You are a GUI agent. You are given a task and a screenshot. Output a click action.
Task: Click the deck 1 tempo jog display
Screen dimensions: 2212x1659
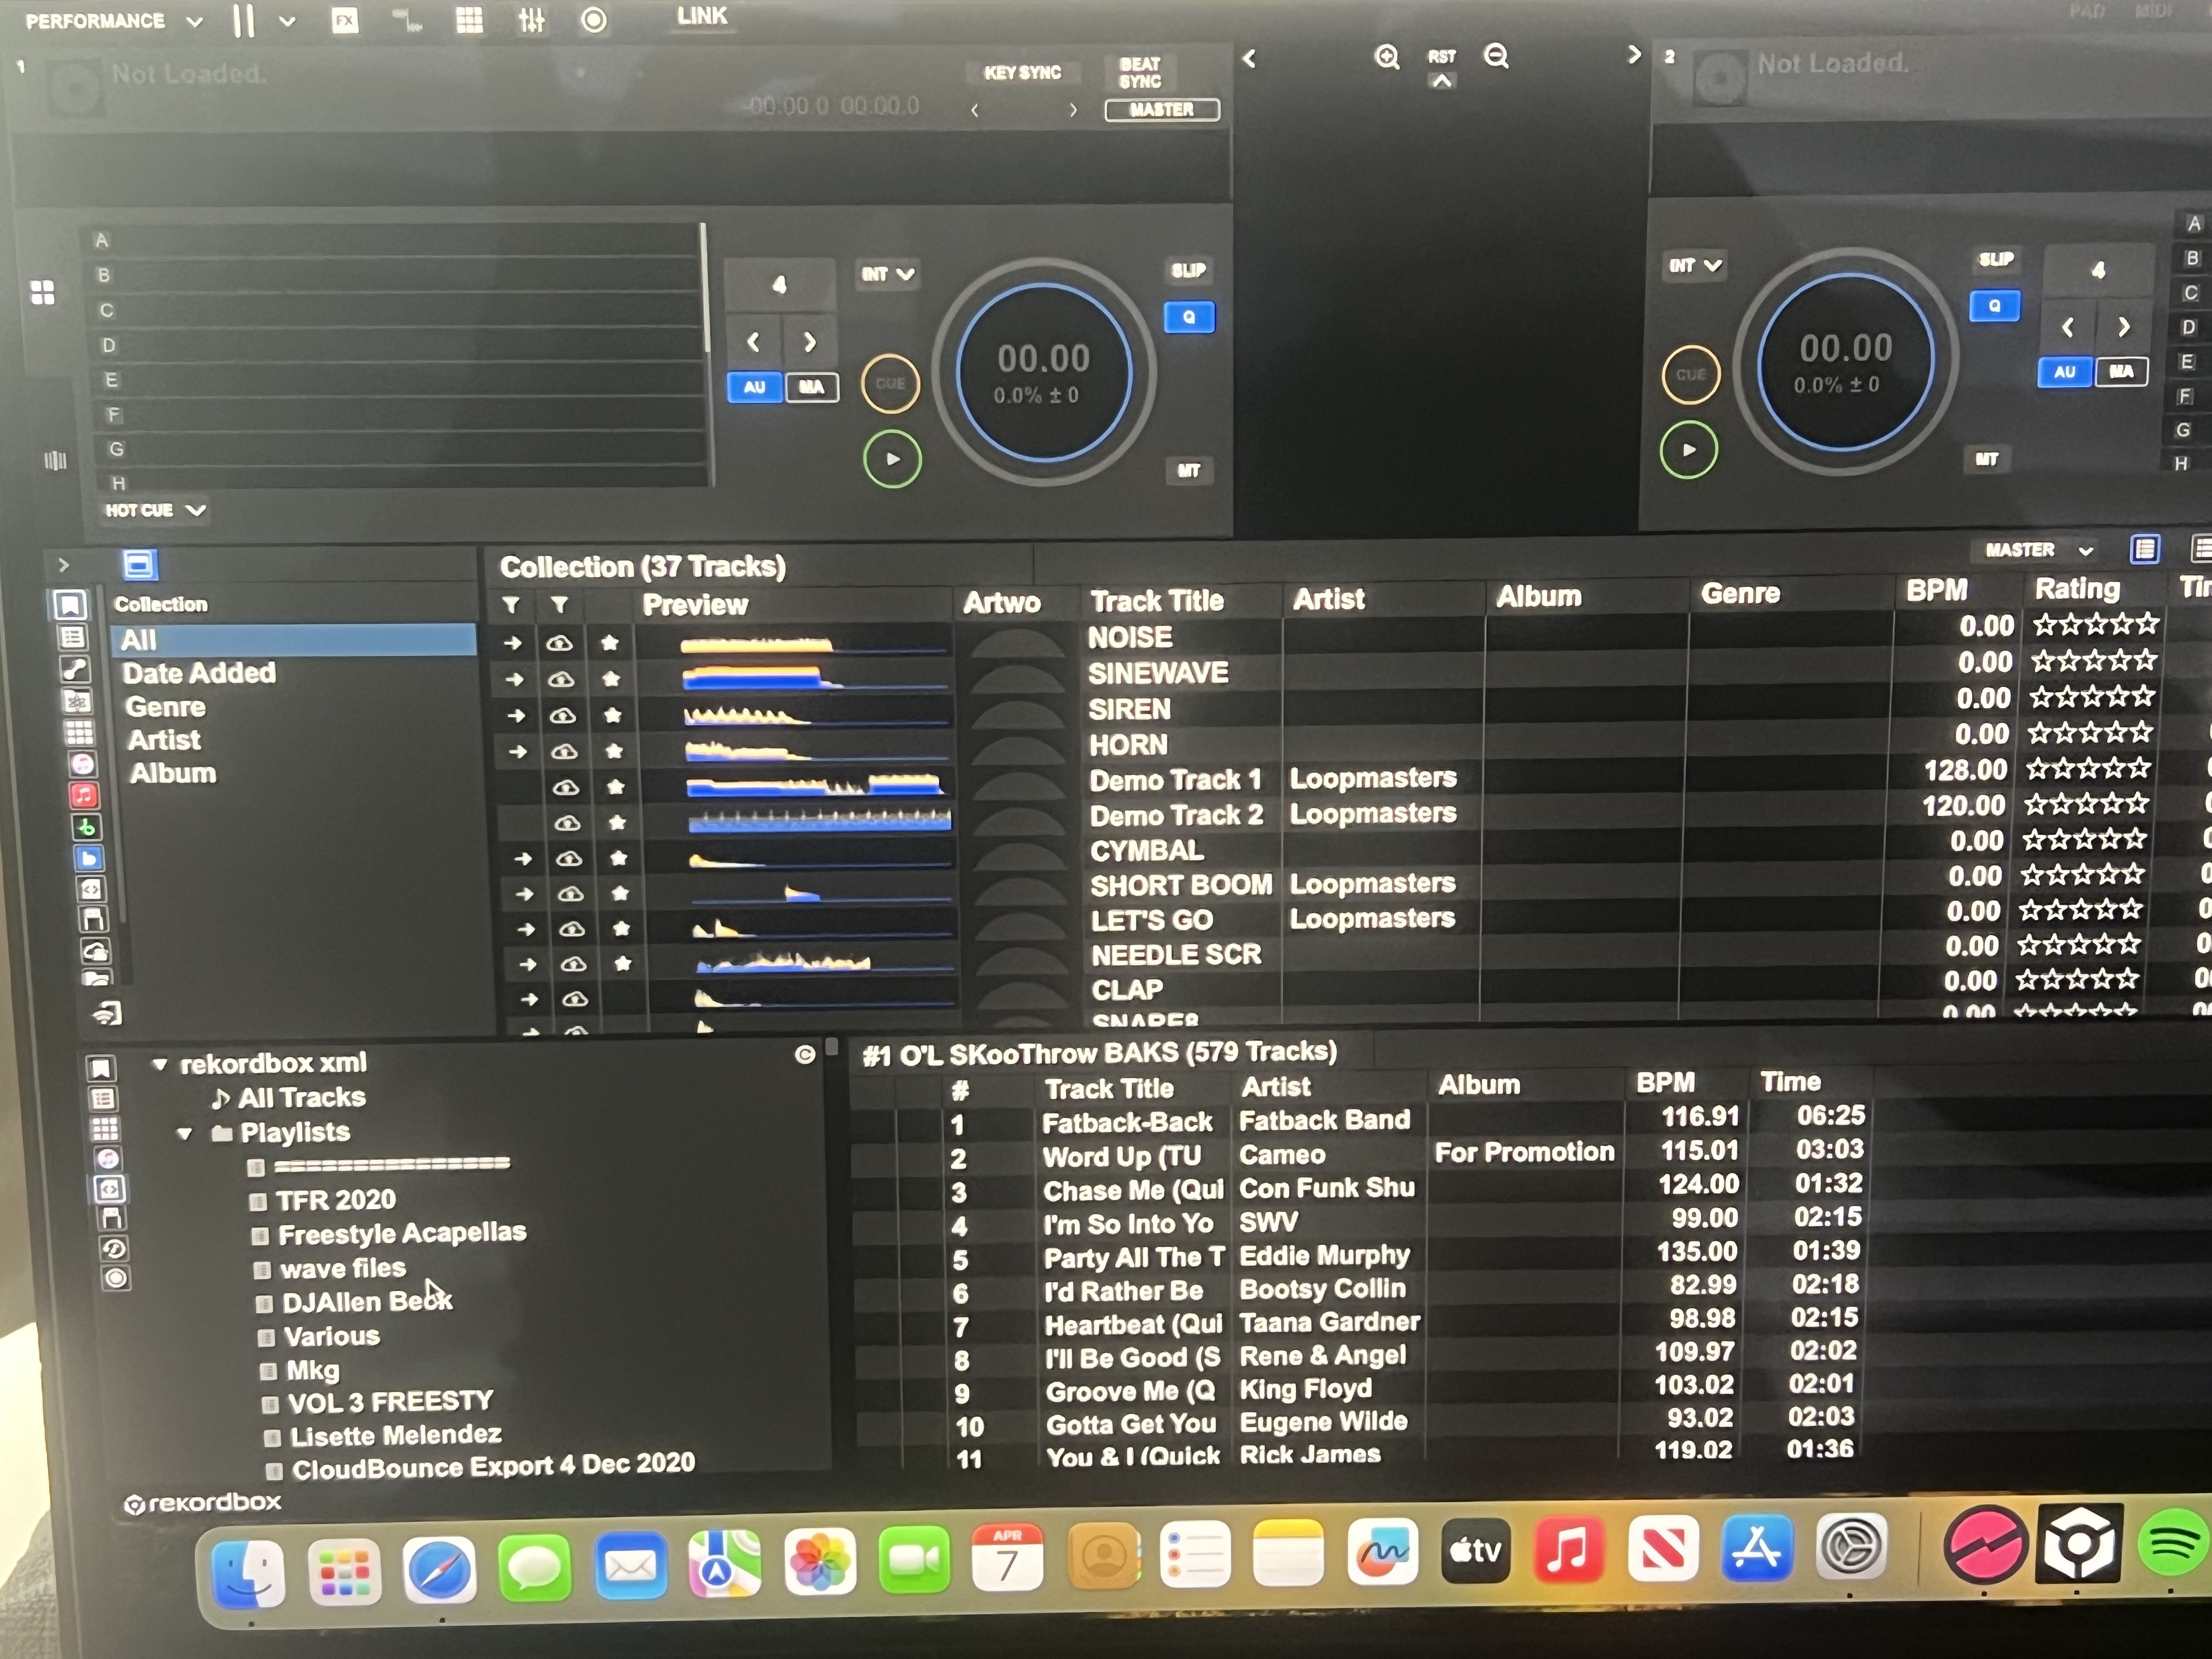[1043, 373]
